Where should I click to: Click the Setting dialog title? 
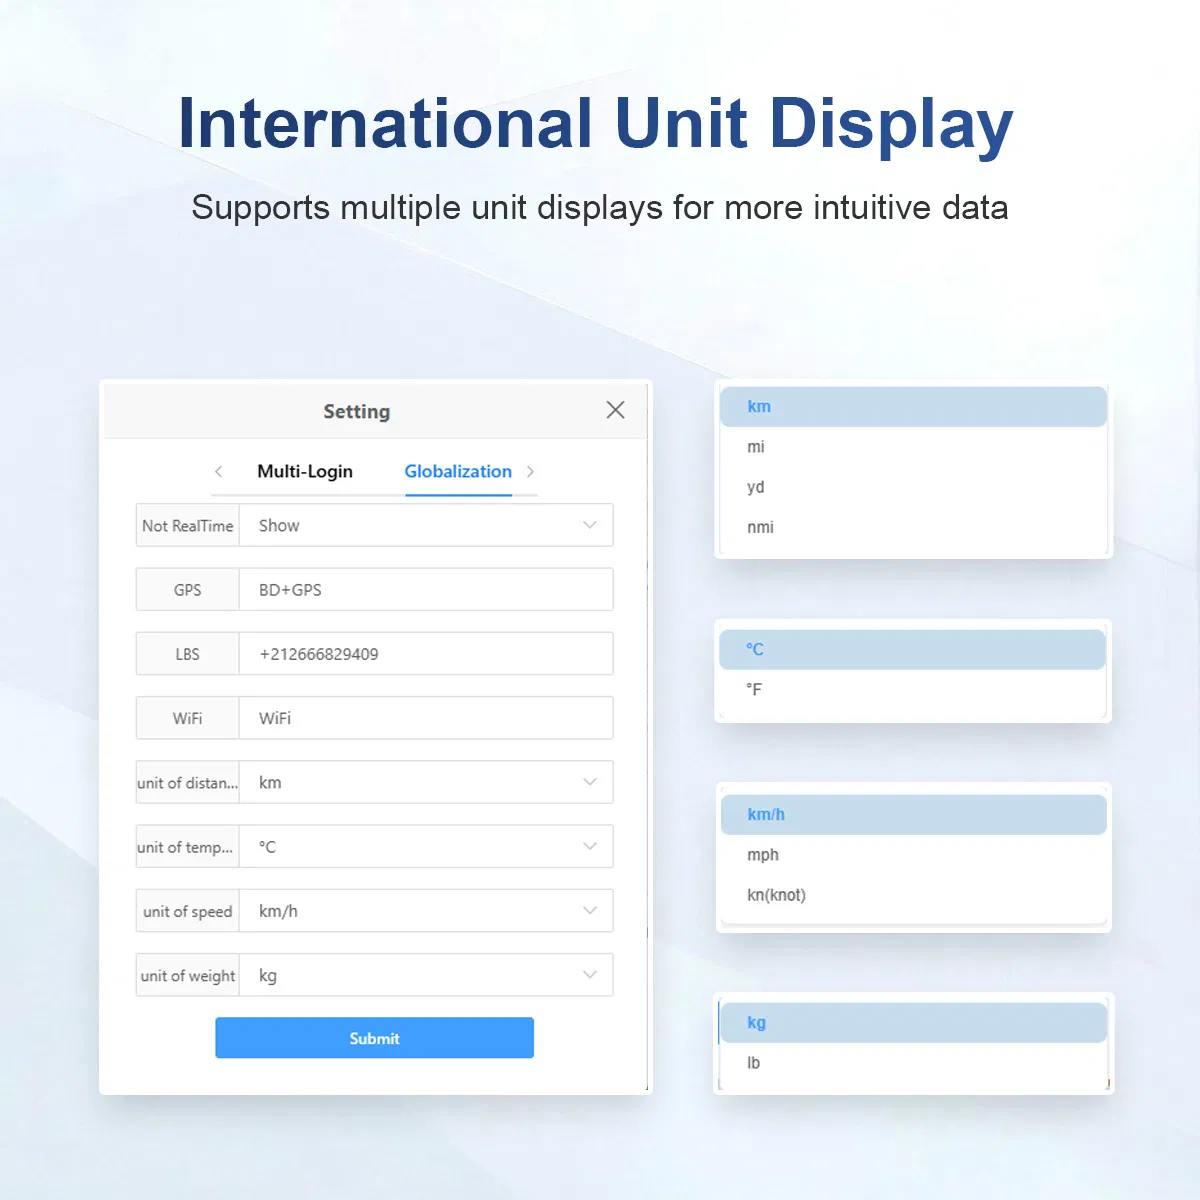pos(357,411)
